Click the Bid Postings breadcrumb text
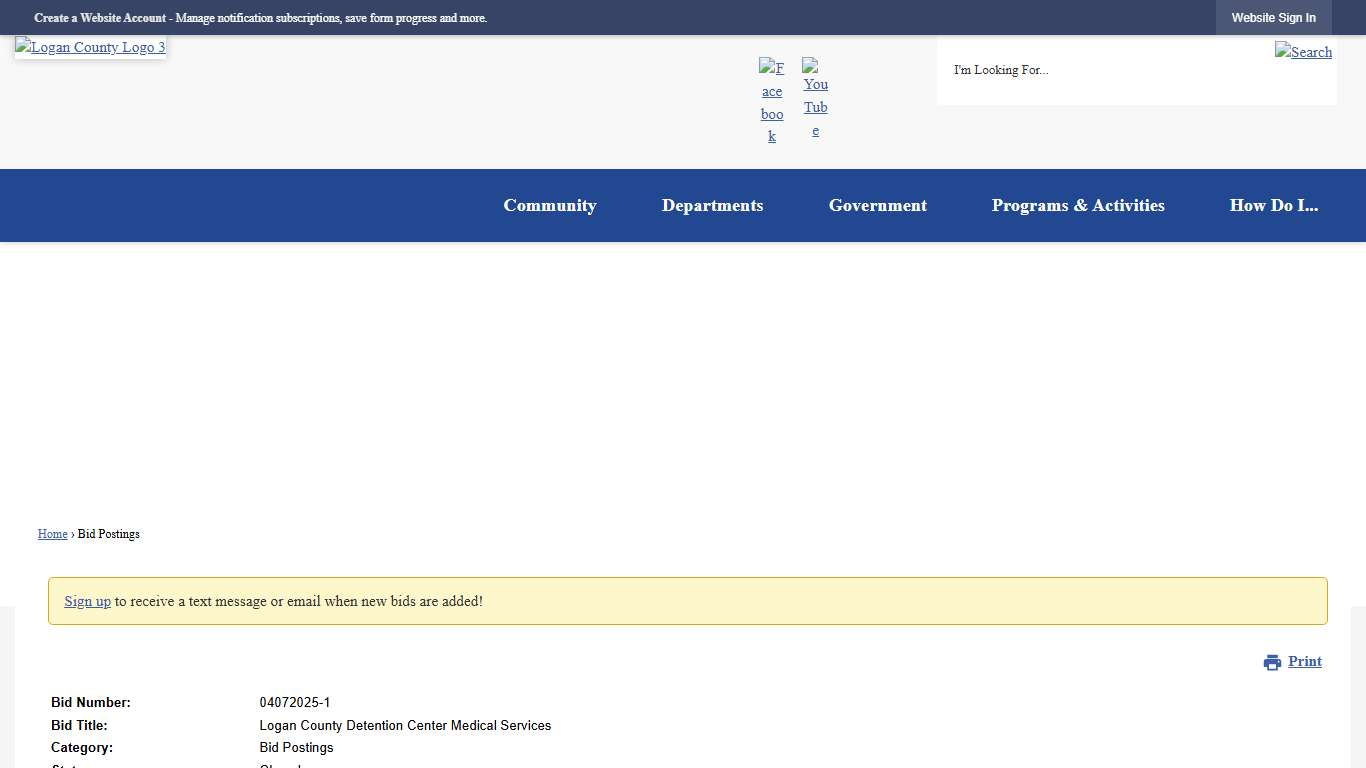Image resolution: width=1366 pixels, height=768 pixels. point(109,534)
